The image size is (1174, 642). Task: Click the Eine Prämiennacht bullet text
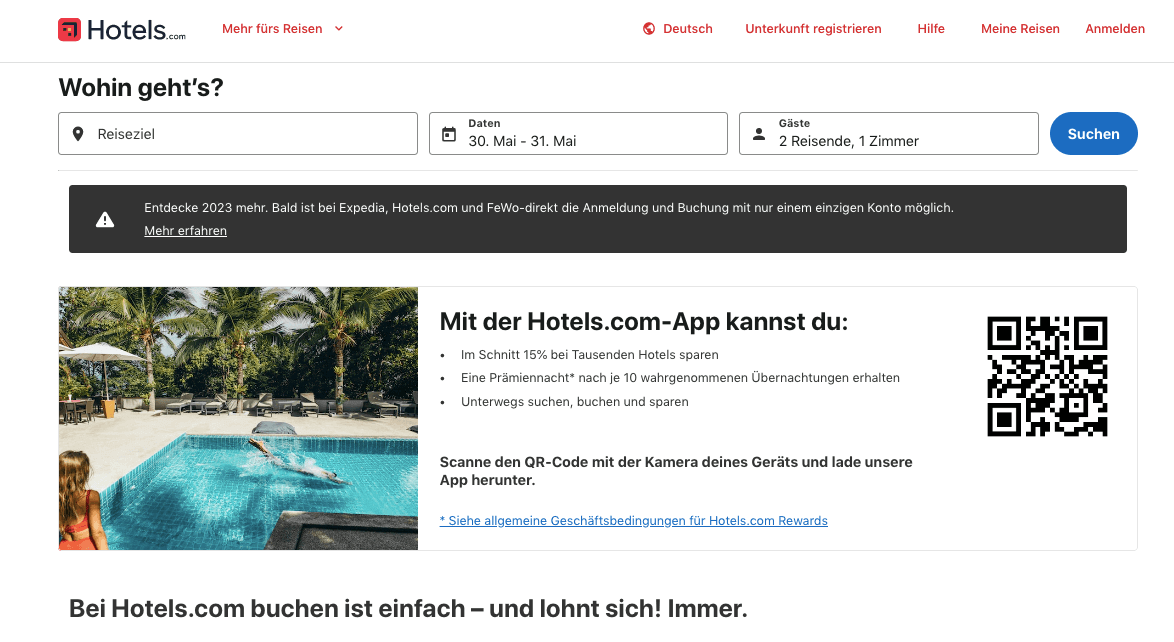click(x=680, y=378)
